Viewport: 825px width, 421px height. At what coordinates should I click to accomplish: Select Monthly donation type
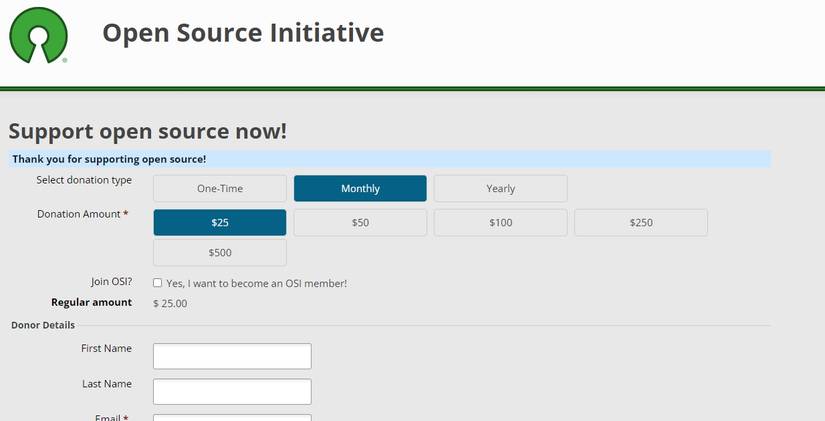(360, 188)
